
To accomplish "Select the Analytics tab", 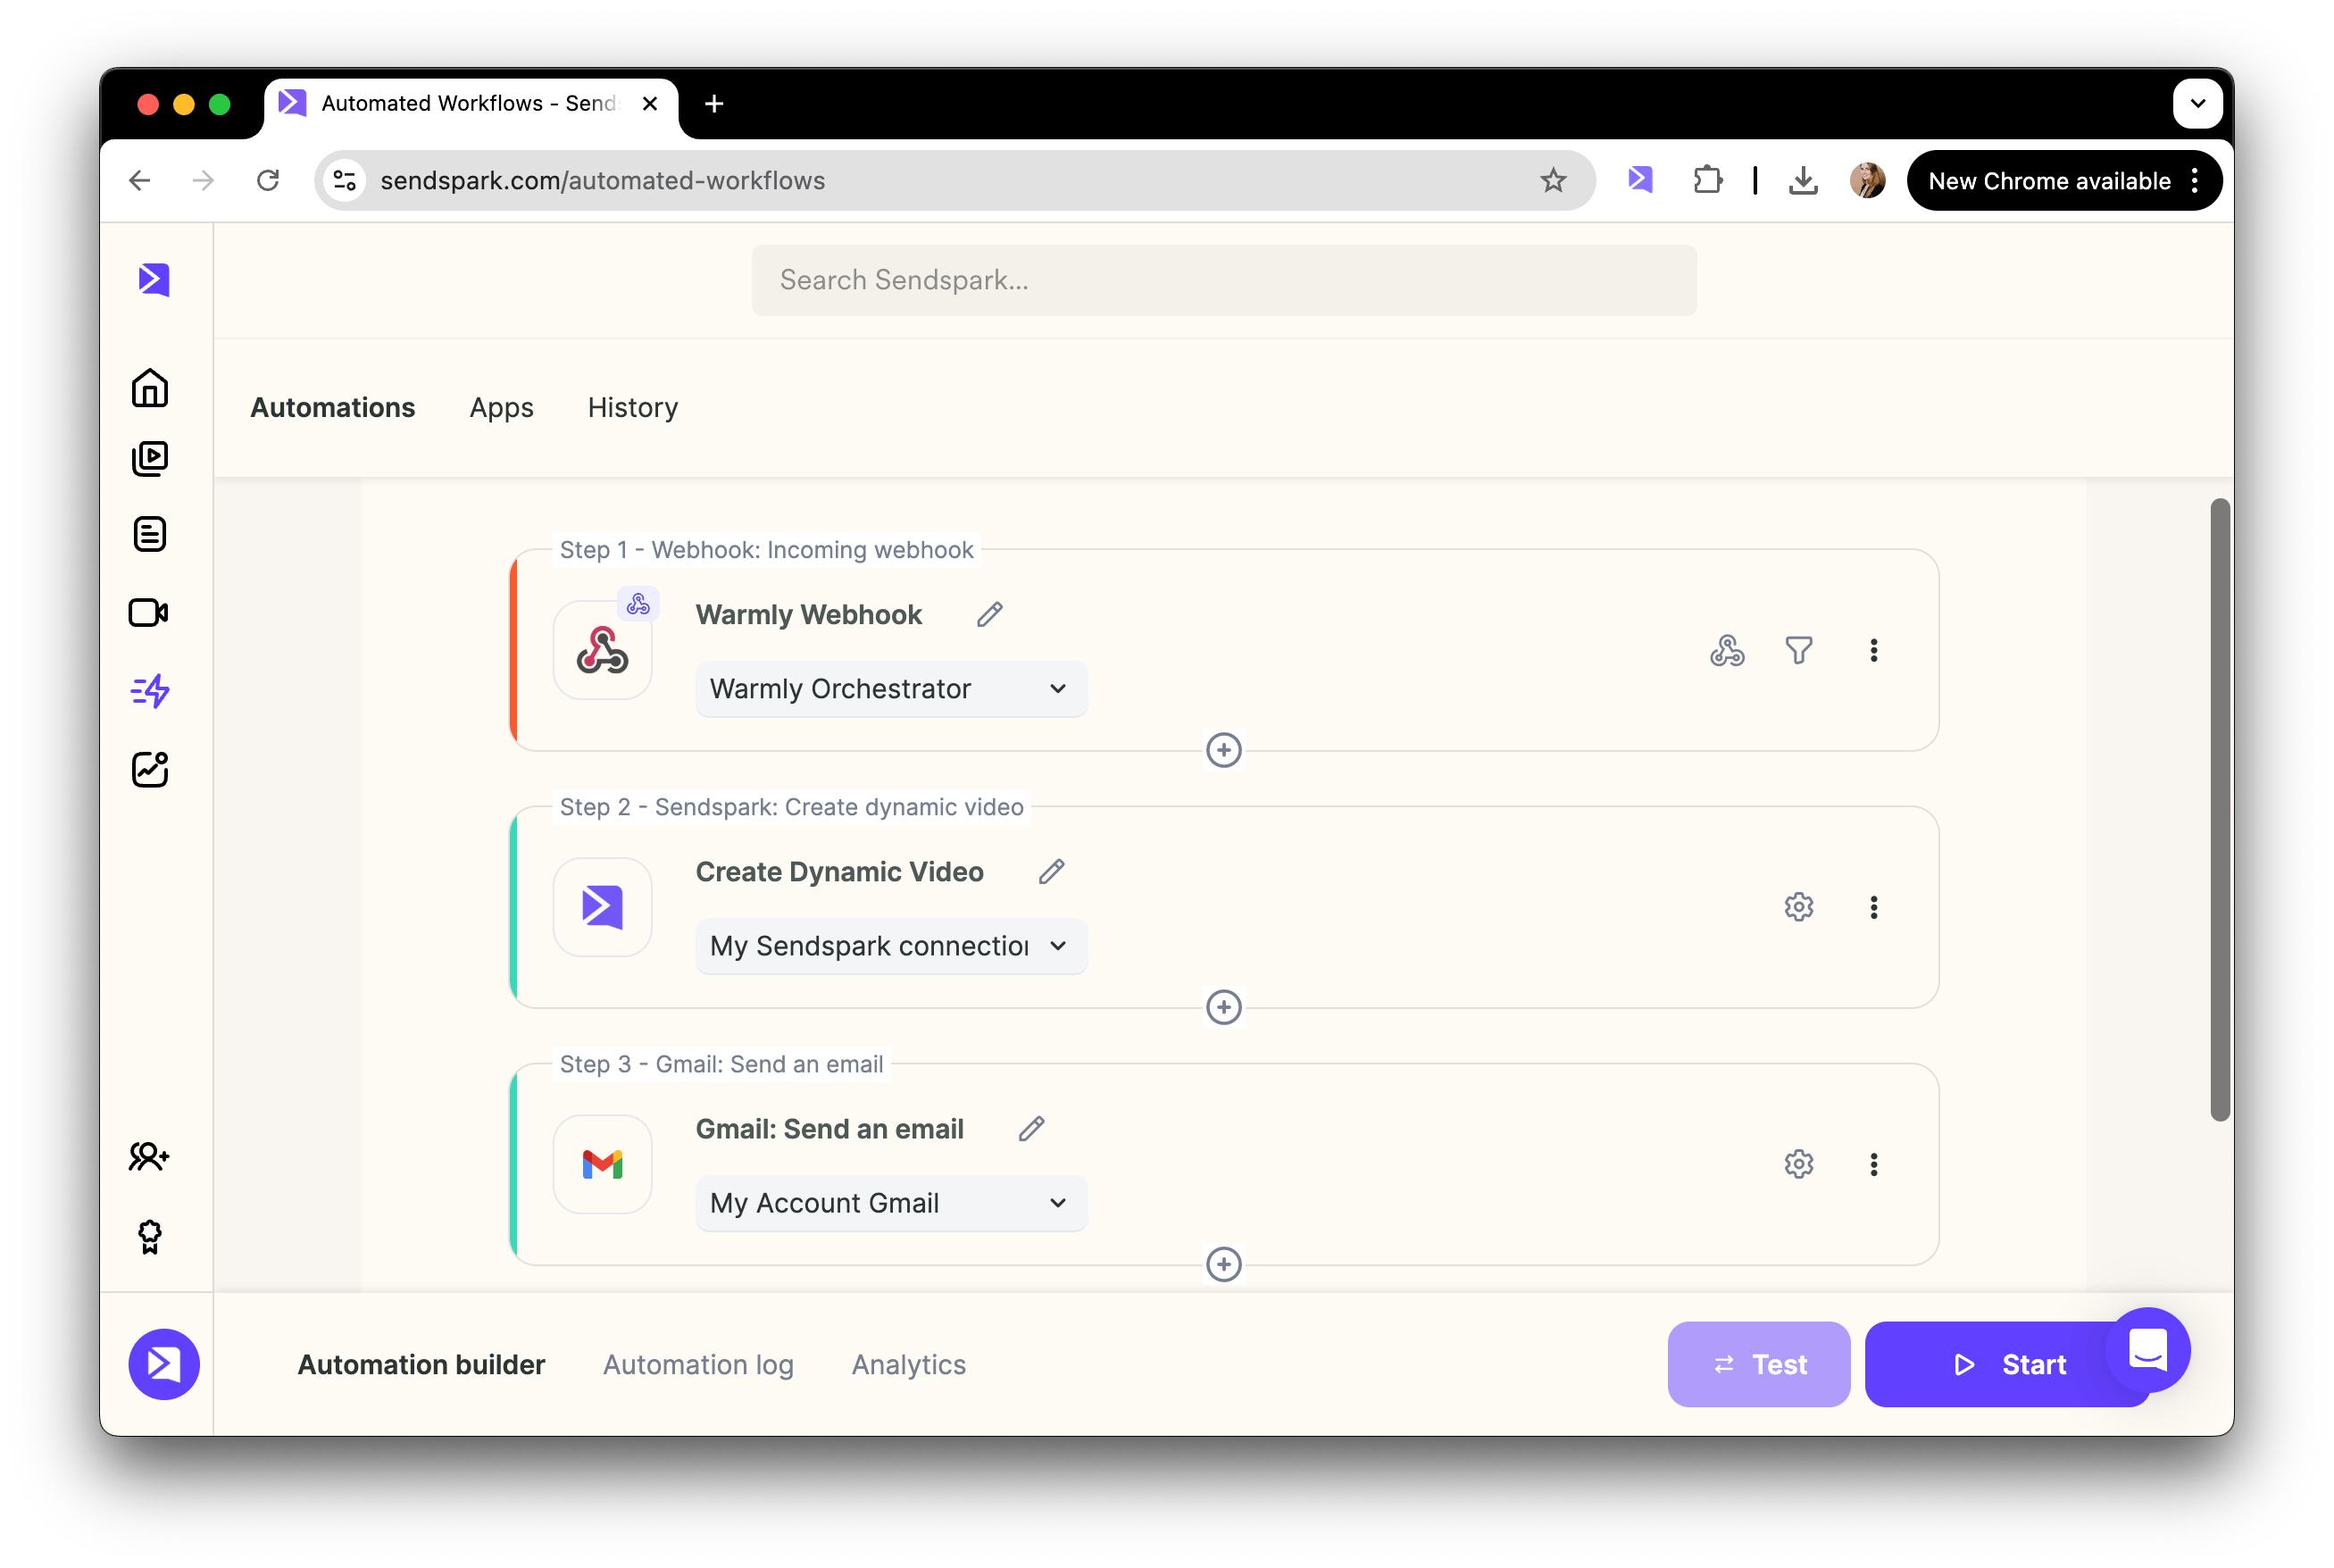I will tap(908, 1364).
